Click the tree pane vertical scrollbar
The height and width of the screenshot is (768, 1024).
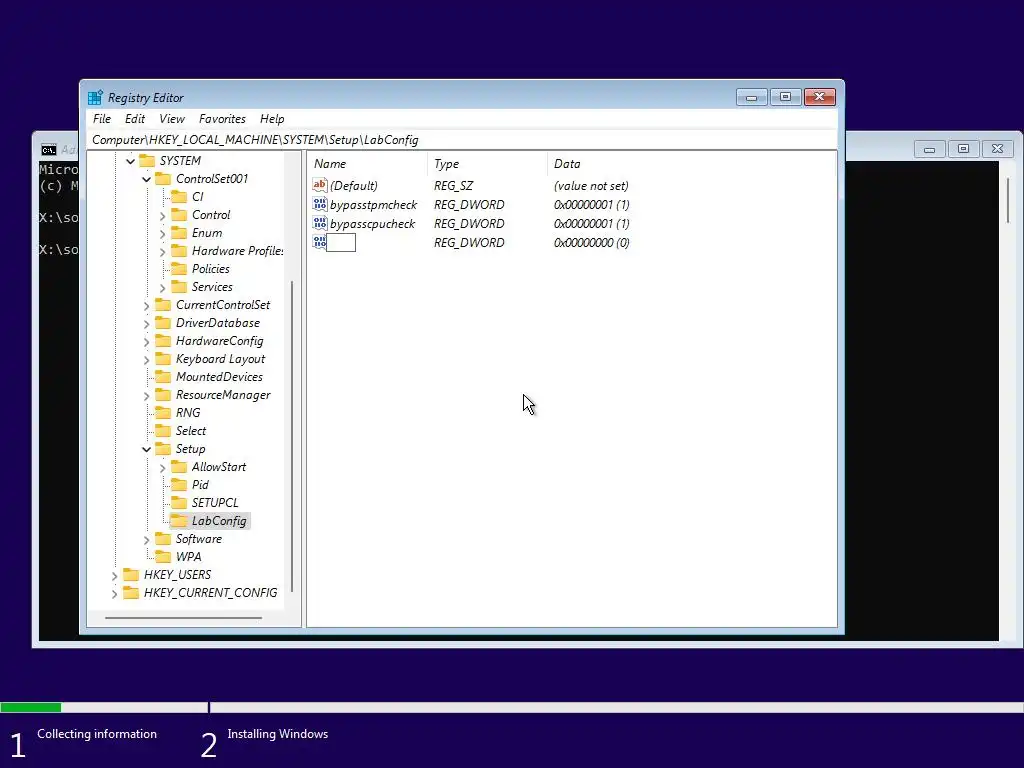coord(291,436)
